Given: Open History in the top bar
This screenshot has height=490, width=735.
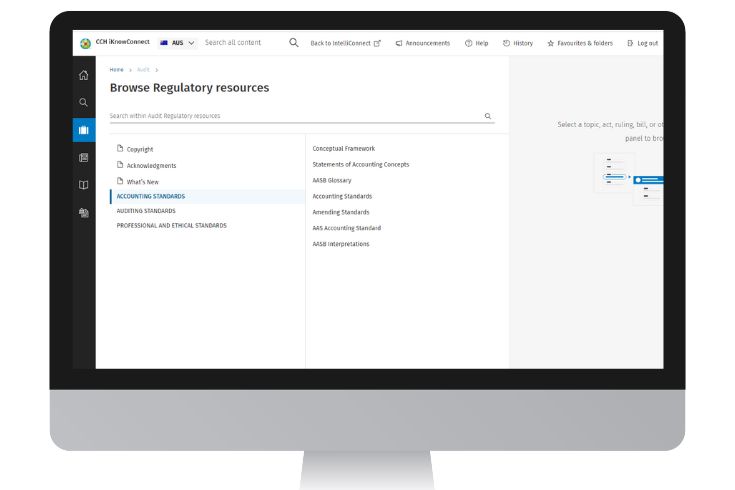Looking at the screenshot, I should (518, 44).
